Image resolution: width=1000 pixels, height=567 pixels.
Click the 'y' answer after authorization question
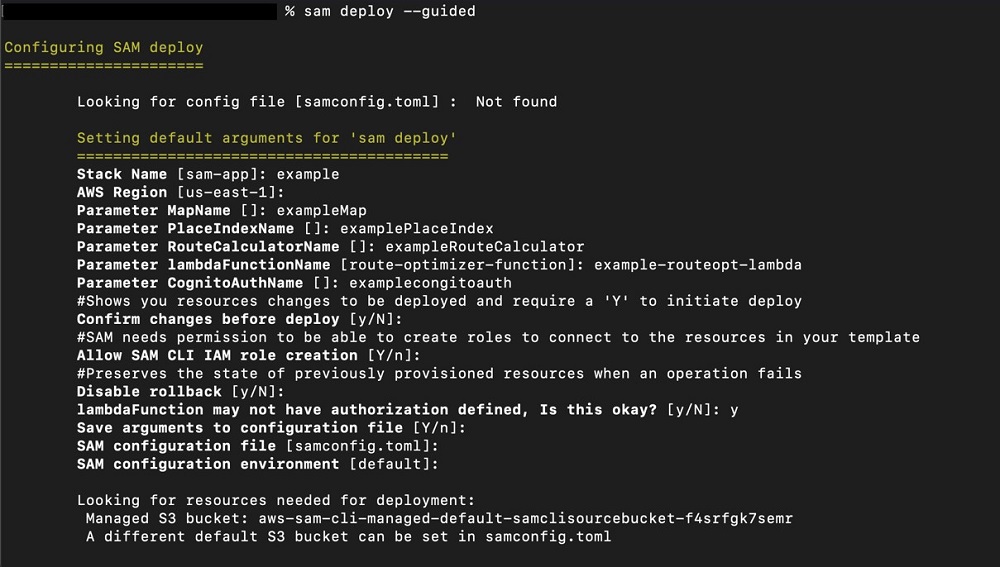coord(734,410)
